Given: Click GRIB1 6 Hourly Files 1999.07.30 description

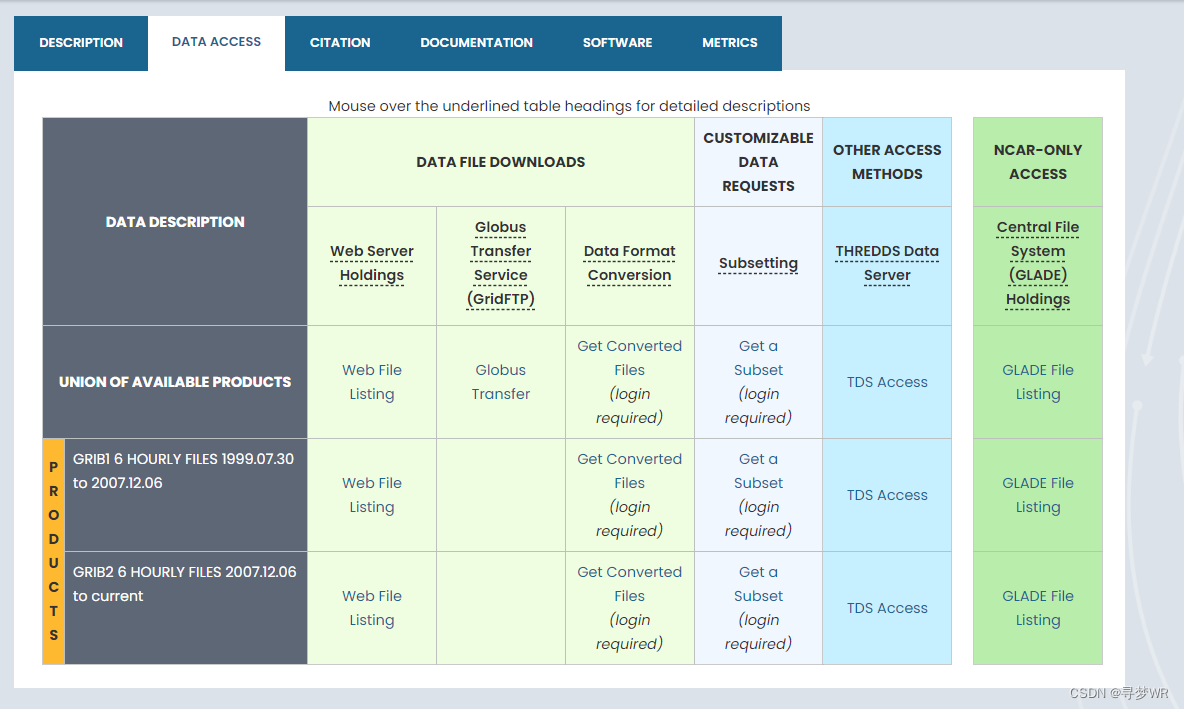Looking at the screenshot, I should 183,470.
